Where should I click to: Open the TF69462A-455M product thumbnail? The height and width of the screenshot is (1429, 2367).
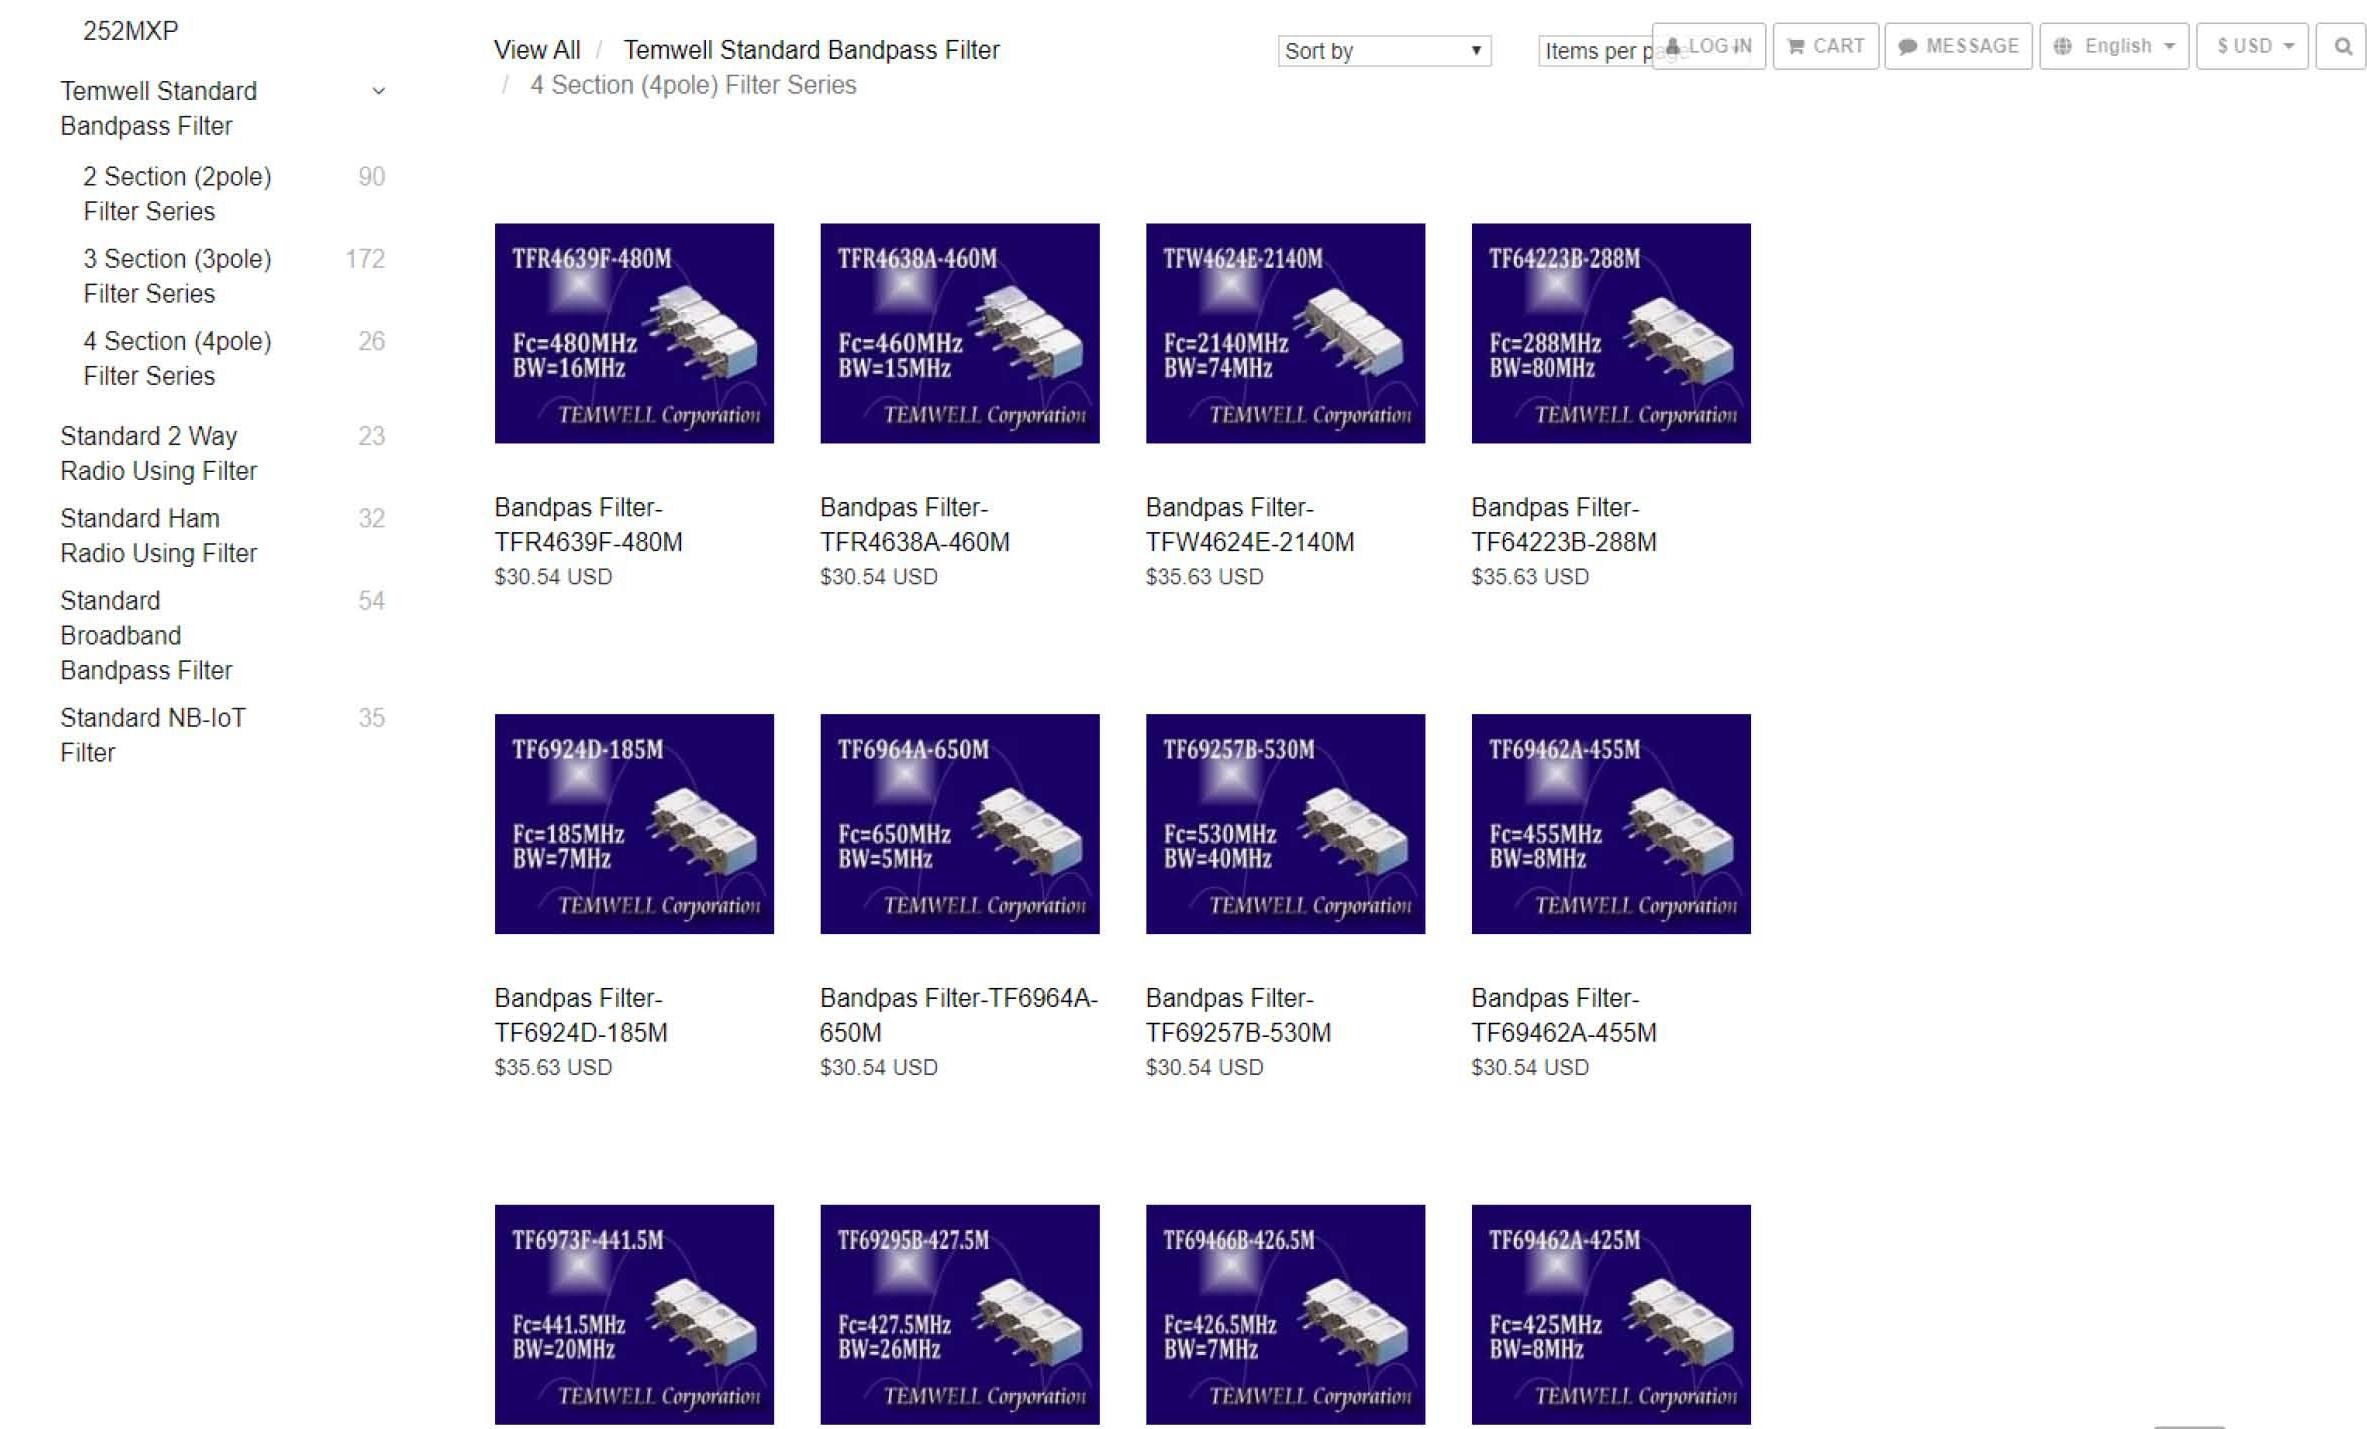pyautogui.click(x=1611, y=824)
